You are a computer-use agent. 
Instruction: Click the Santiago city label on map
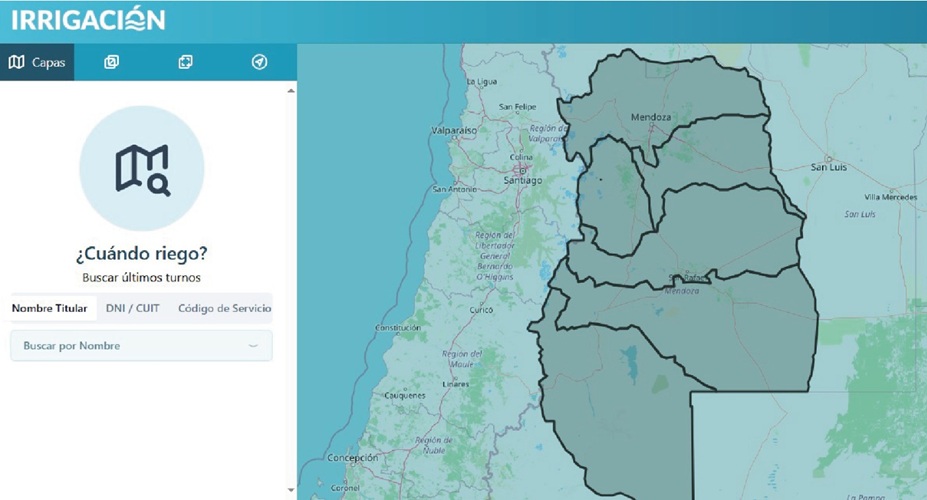(523, 181)
